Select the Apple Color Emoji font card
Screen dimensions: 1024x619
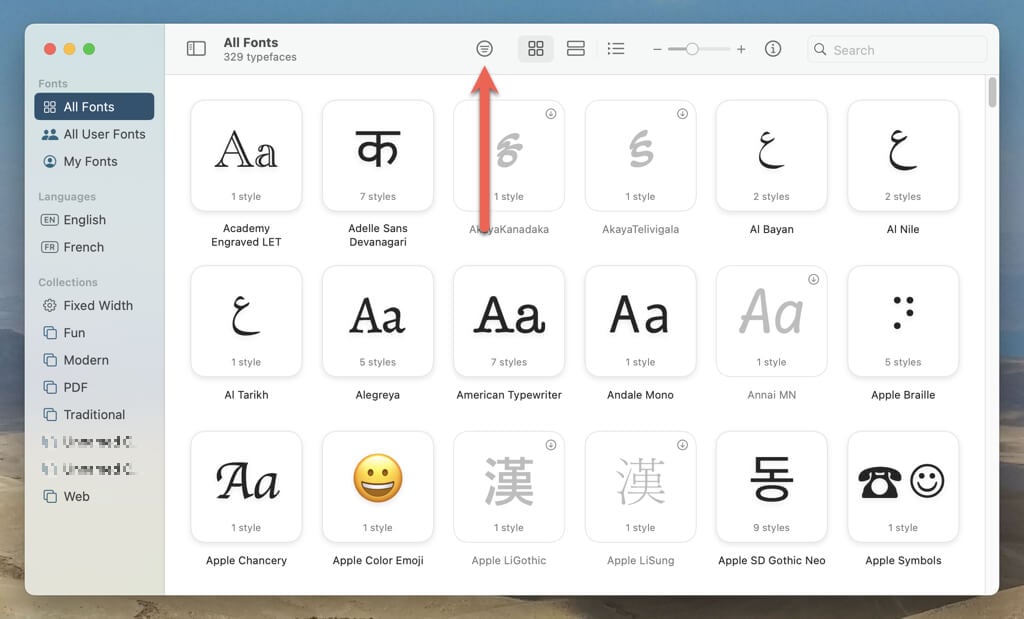(x=377, y=486)
